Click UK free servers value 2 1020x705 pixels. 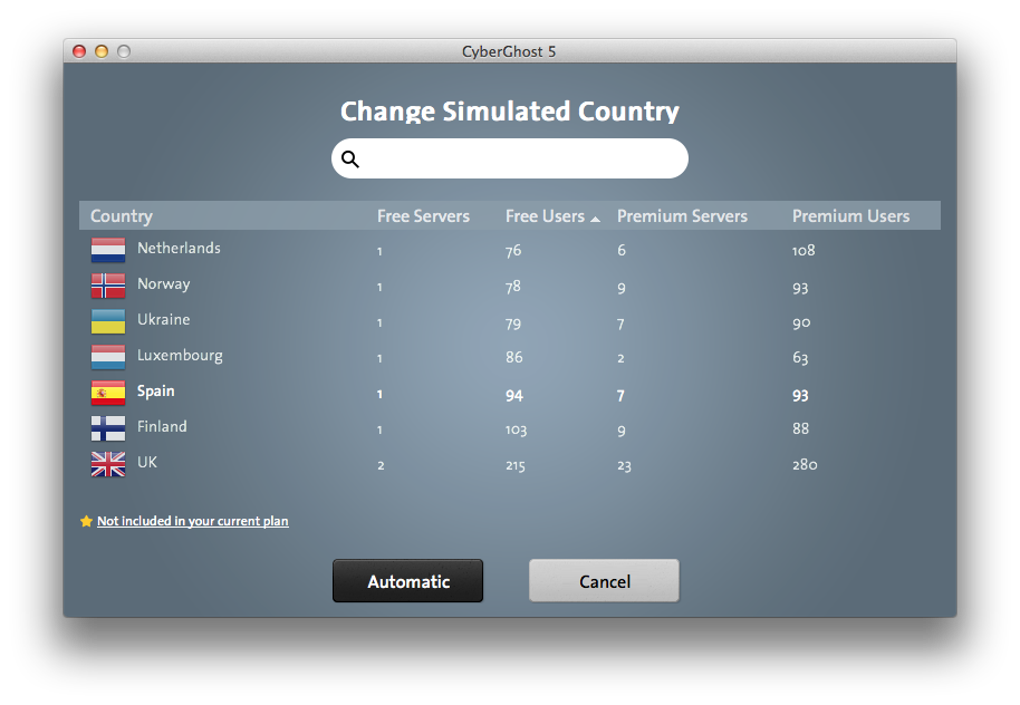point(381,466)
